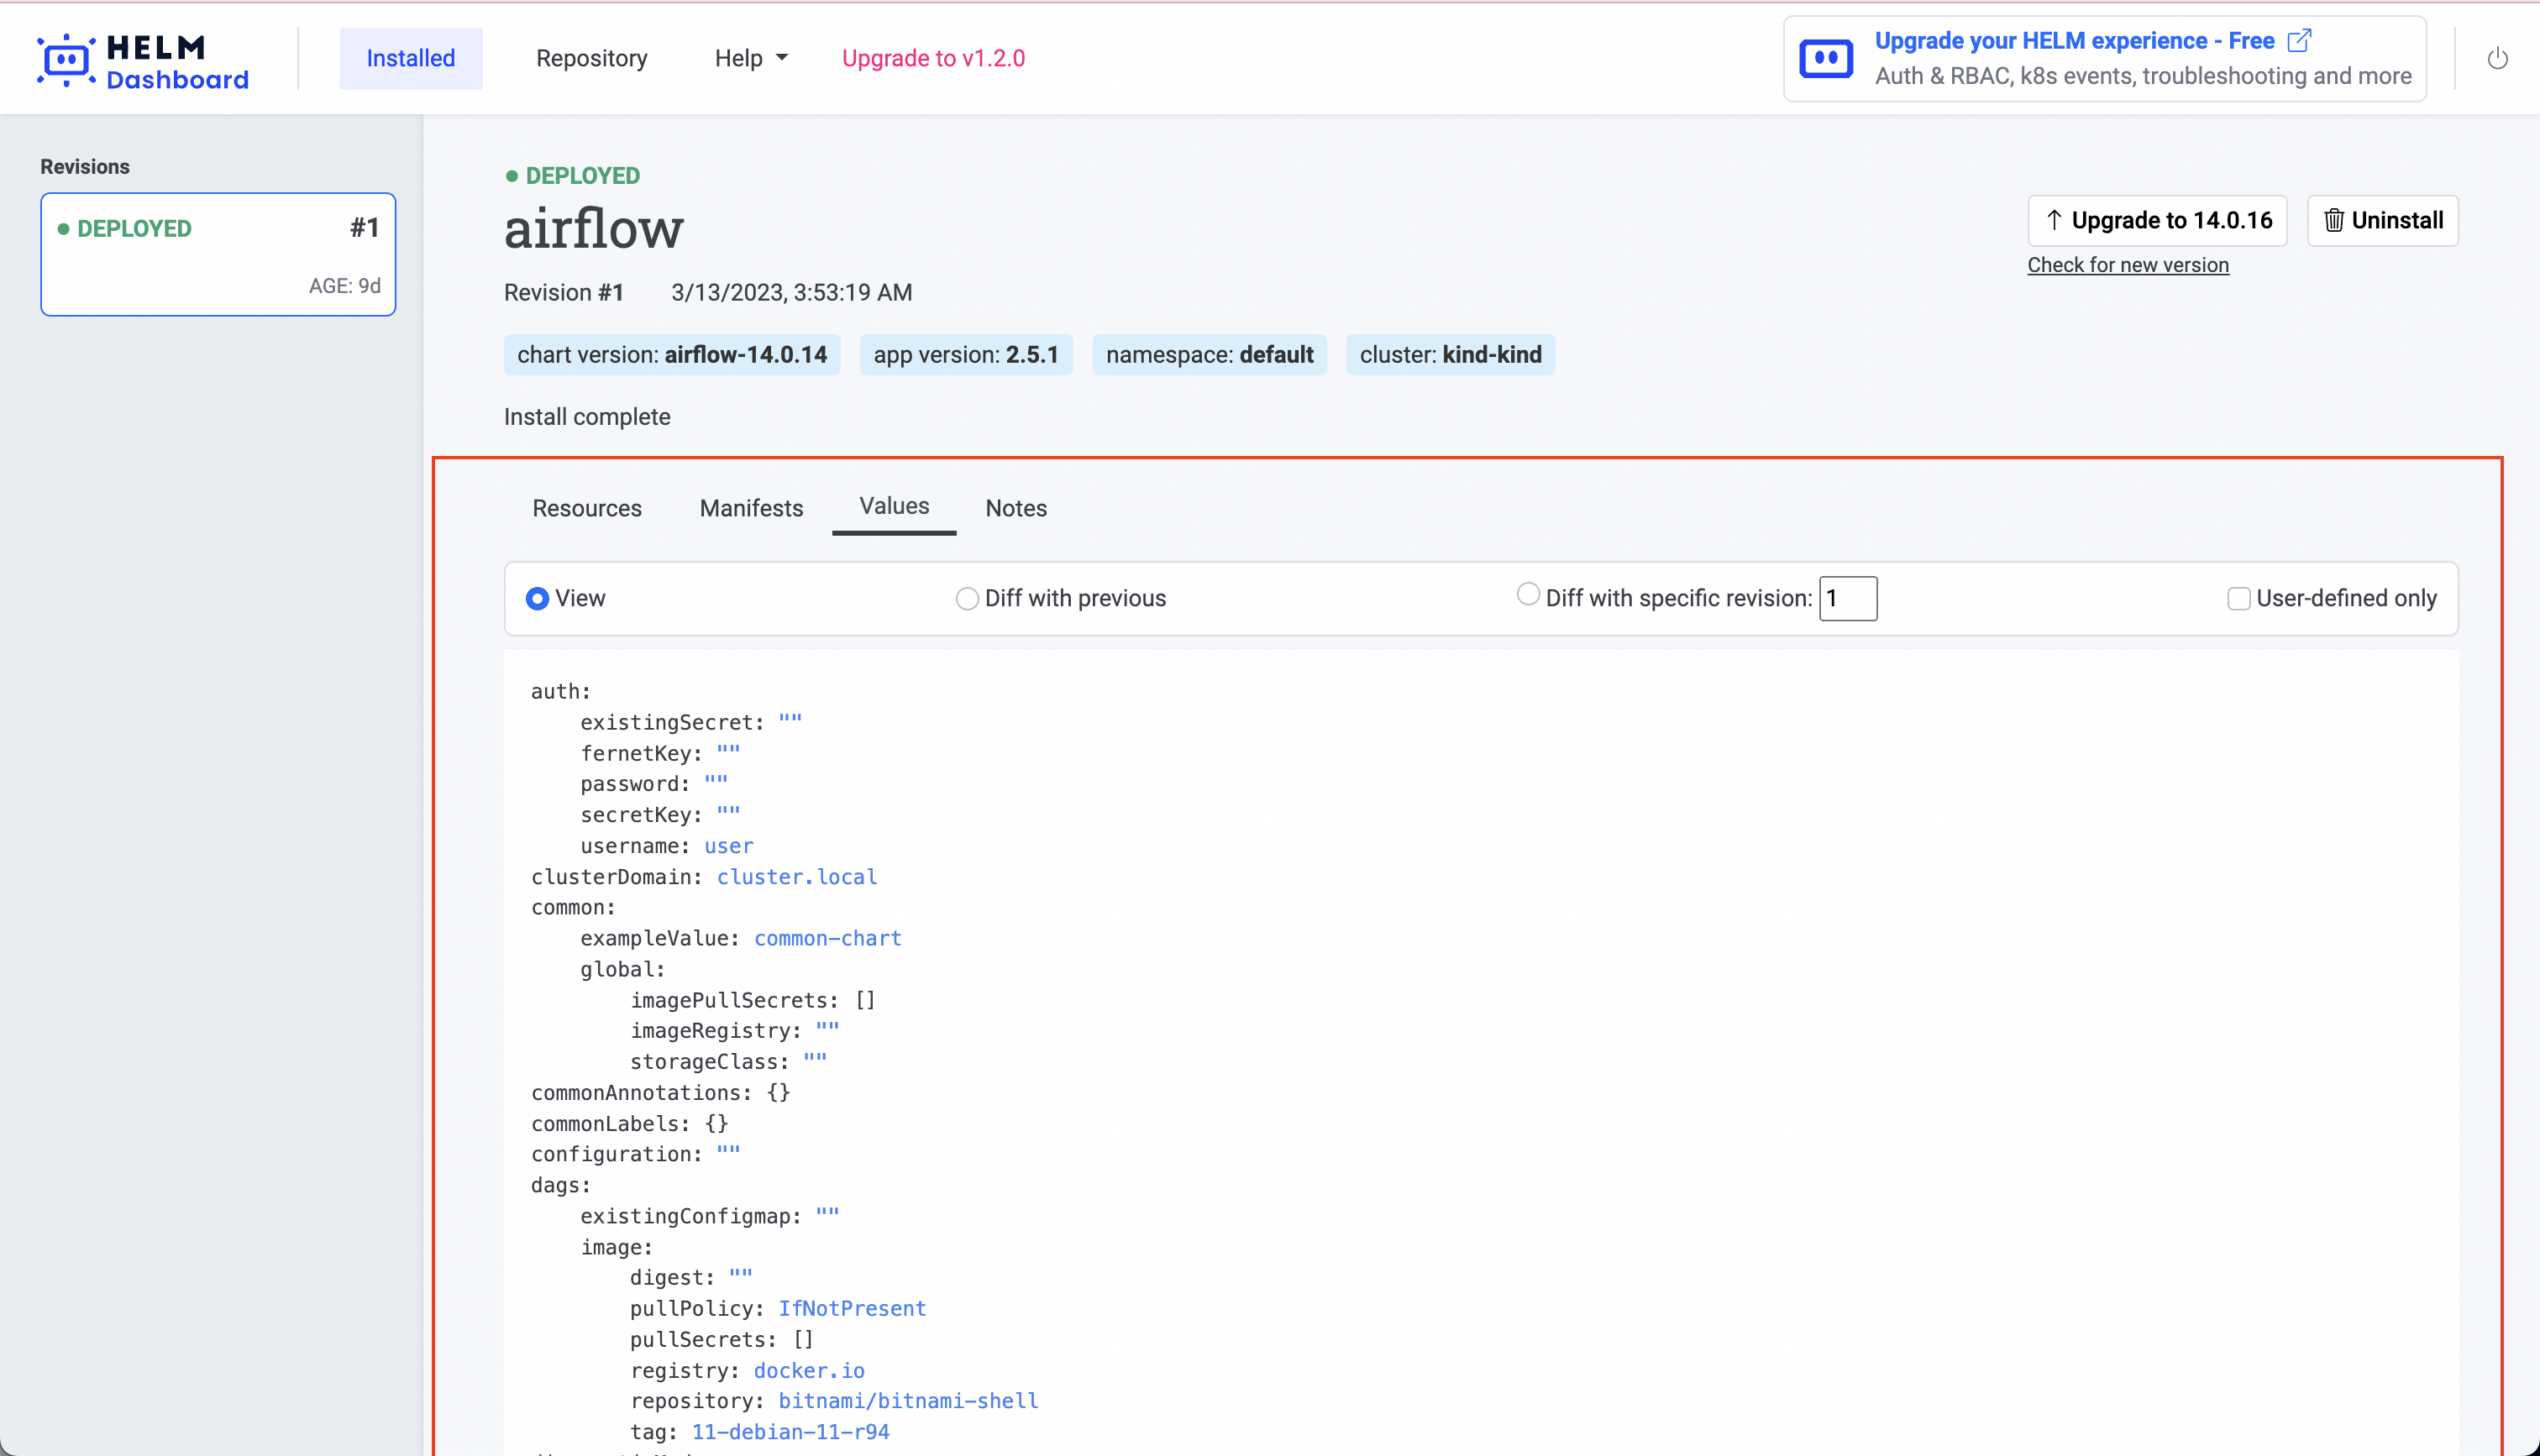Click the 'Upgrade to 14.0.16' button
This screenshot has width=2540, height=1456.
[2158, 220]
